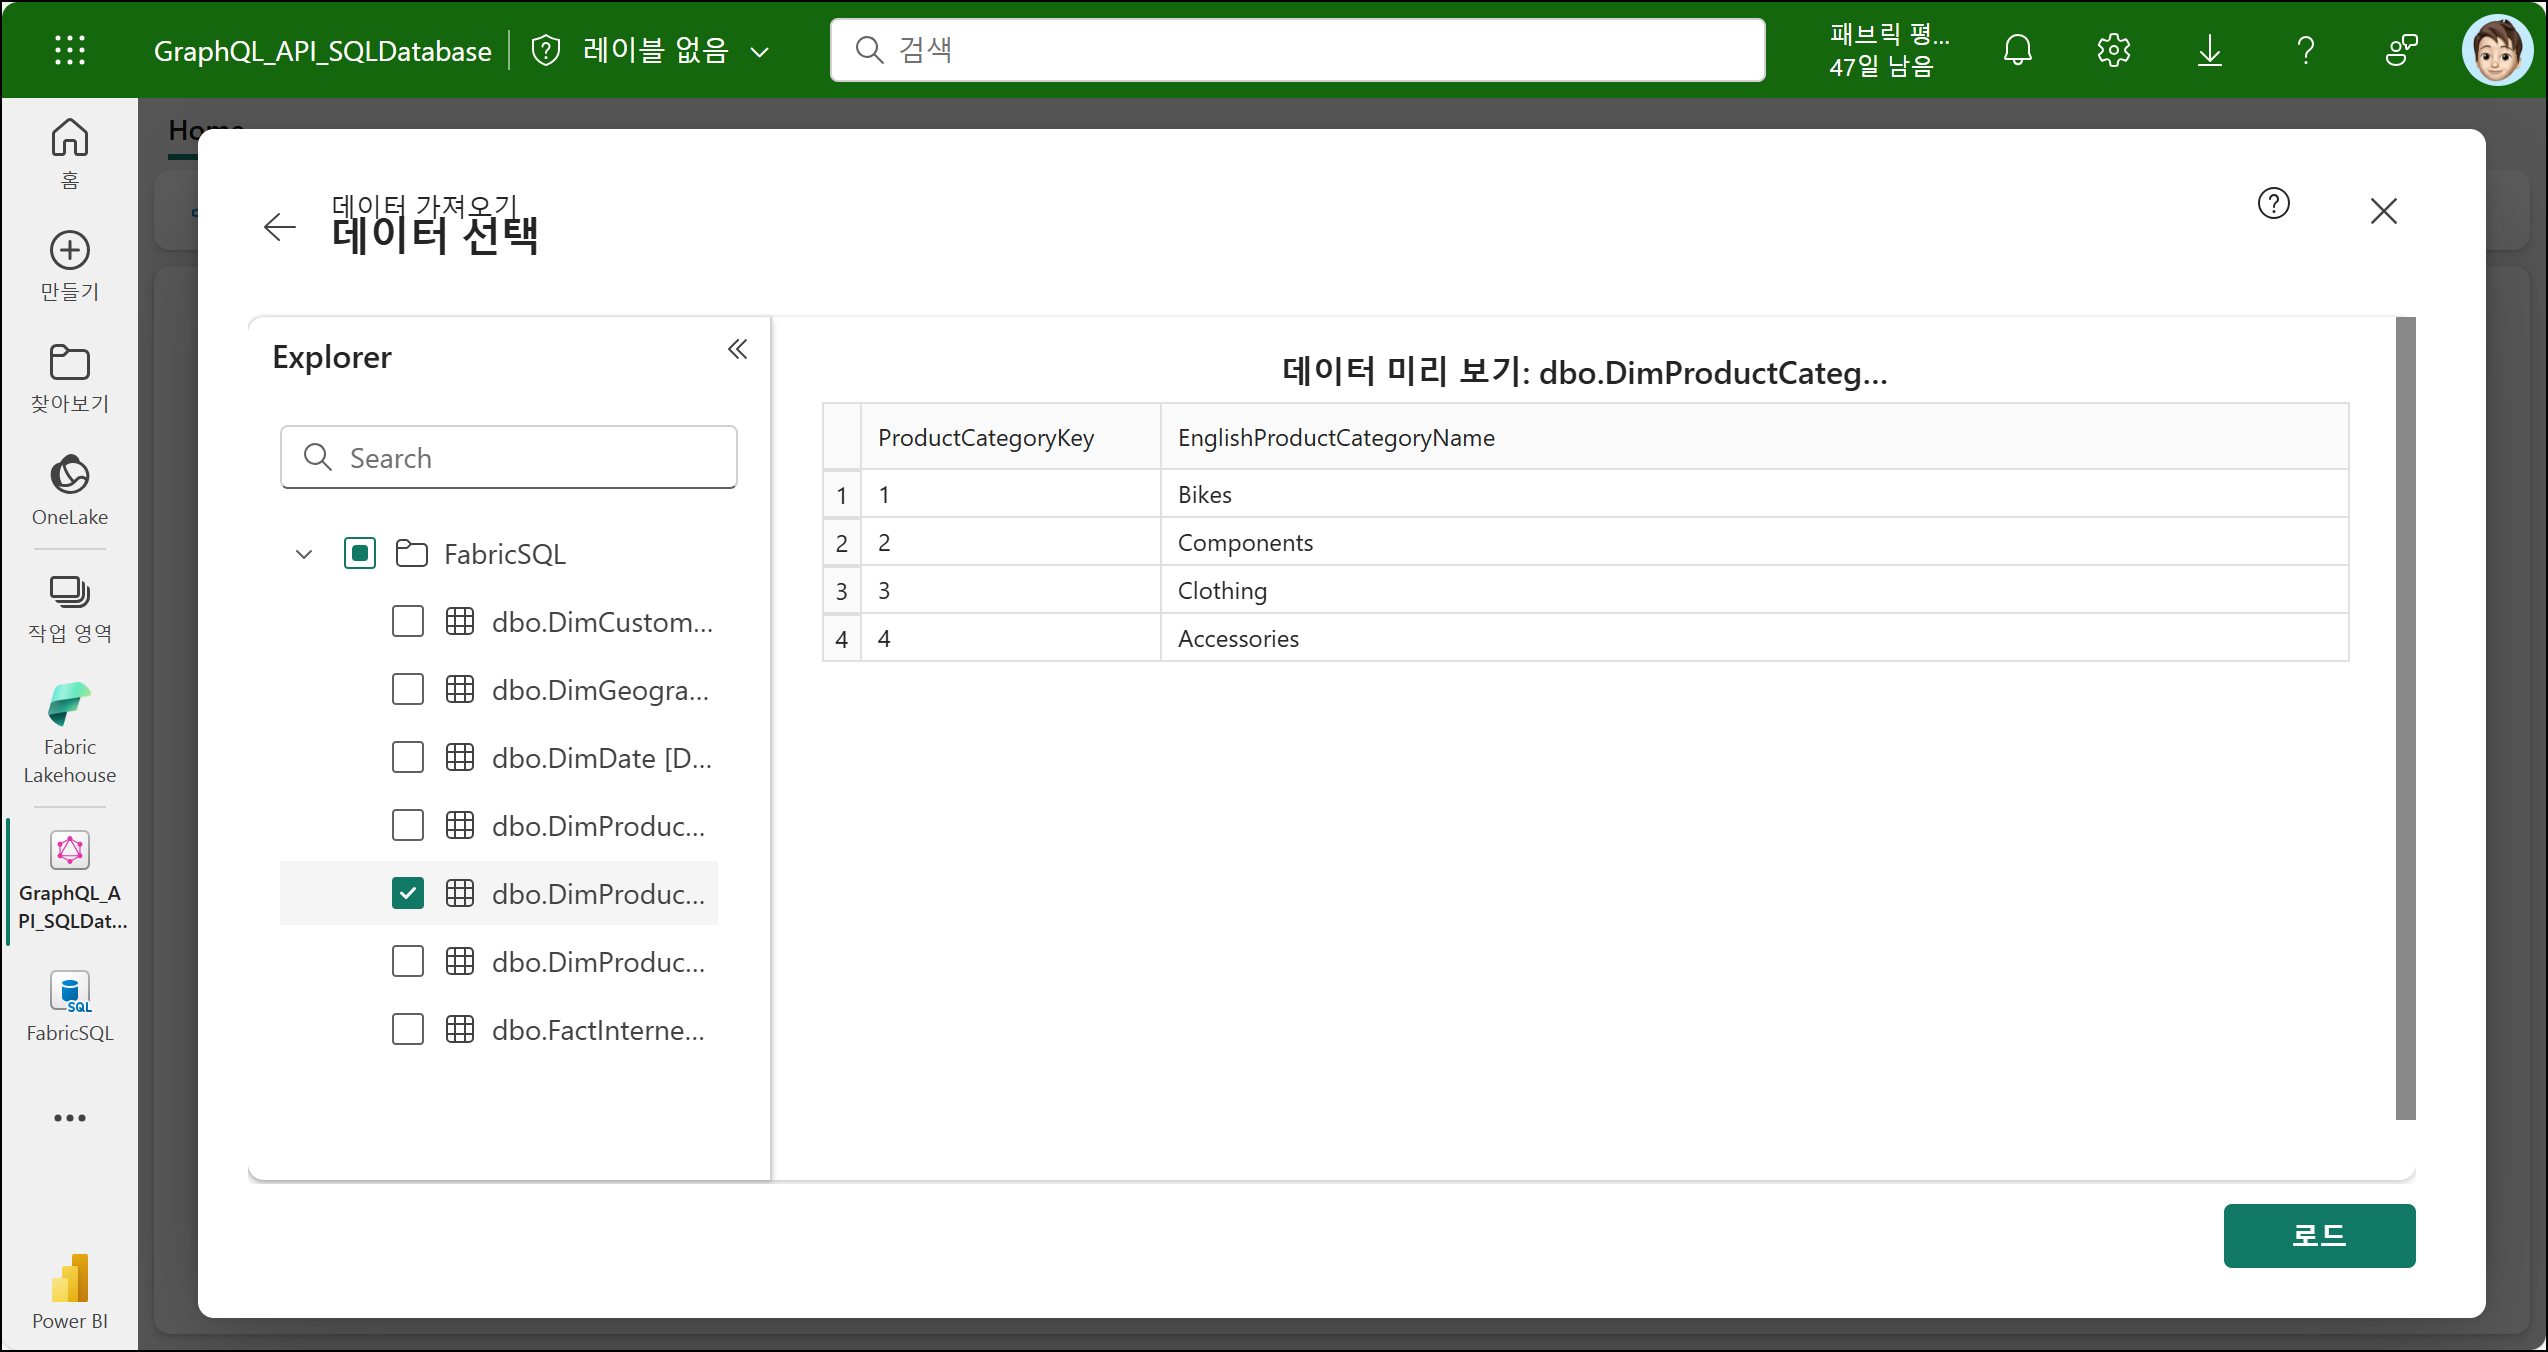
Task: Click table icon beside dbo.FactInterne...
Action: click(460, 1029)
